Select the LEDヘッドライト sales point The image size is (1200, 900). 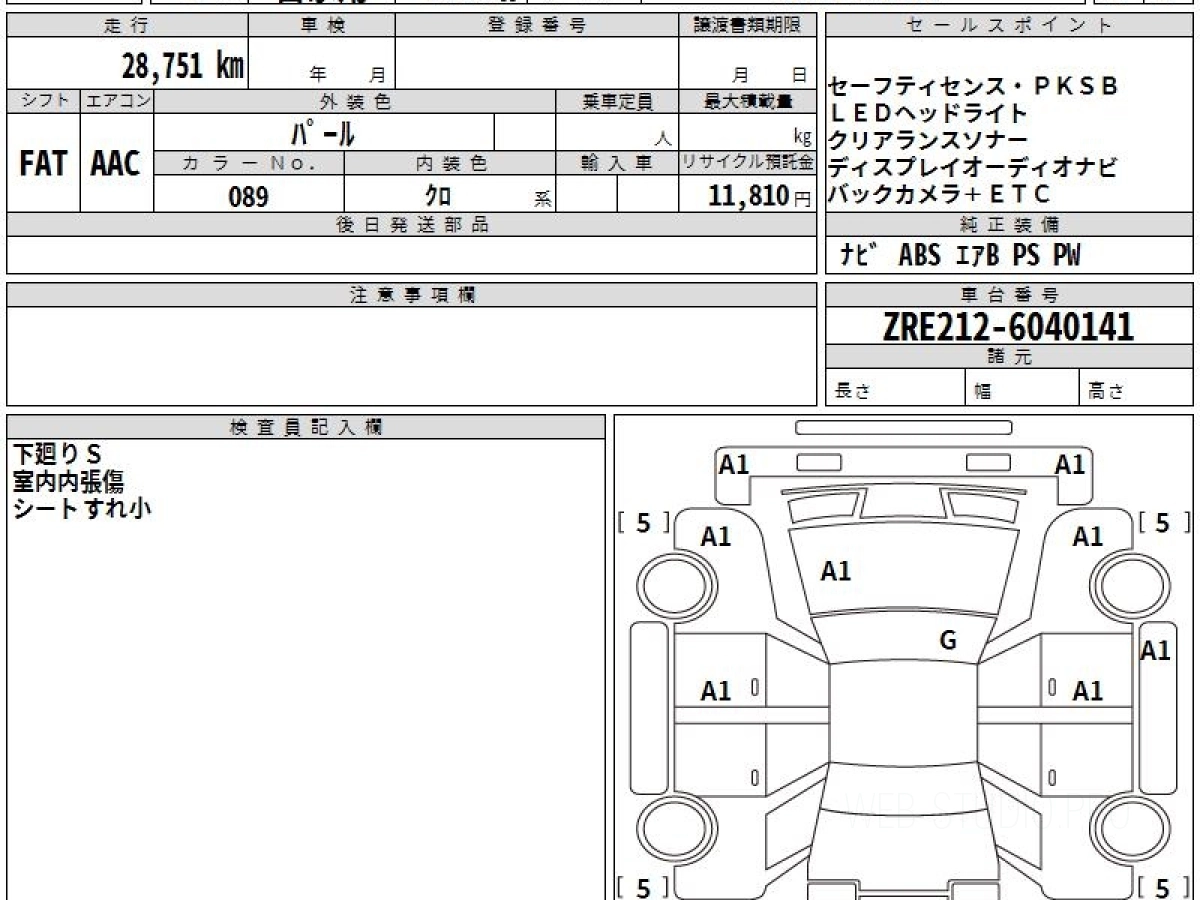[930, 112]
